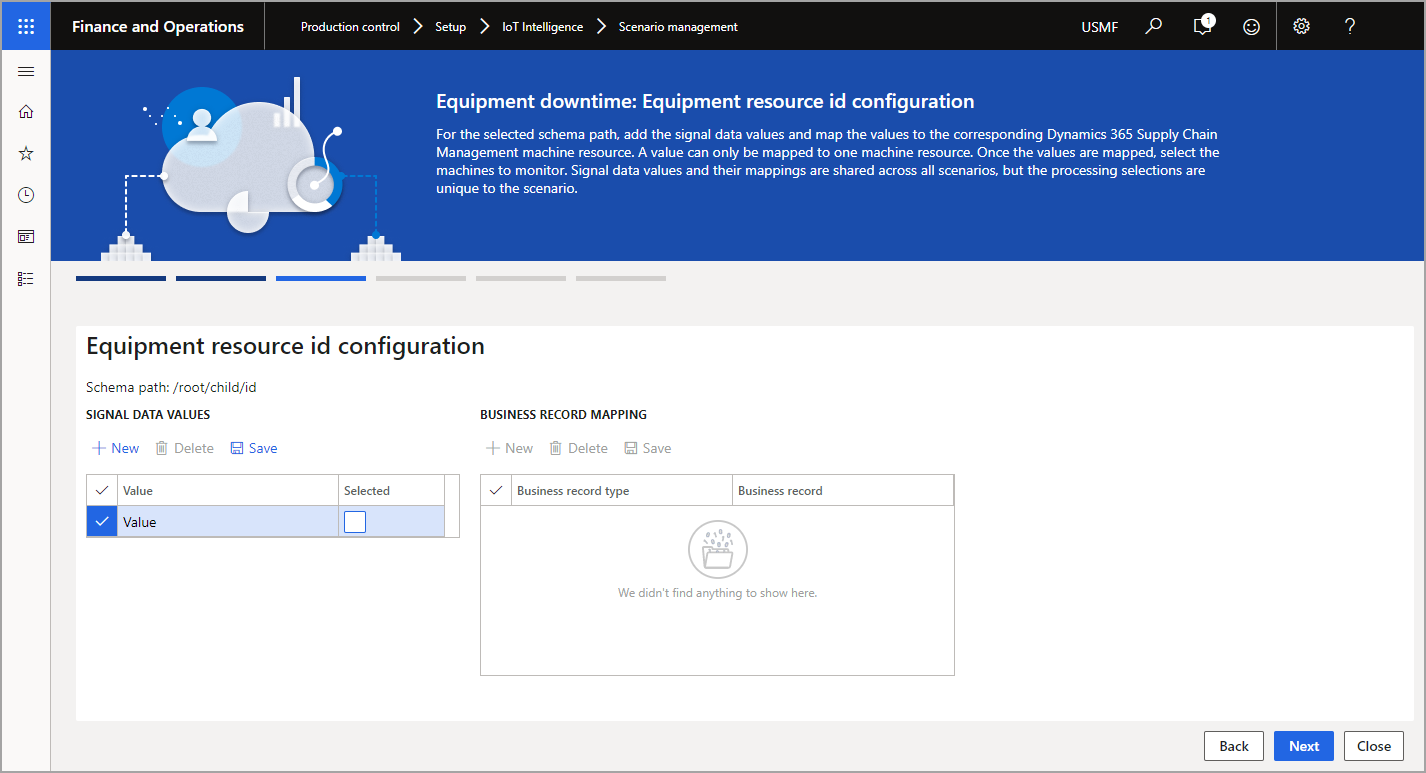Open the app launcher waffle icon
Viewport: 1426px width, 773px height.
[26, 27]
